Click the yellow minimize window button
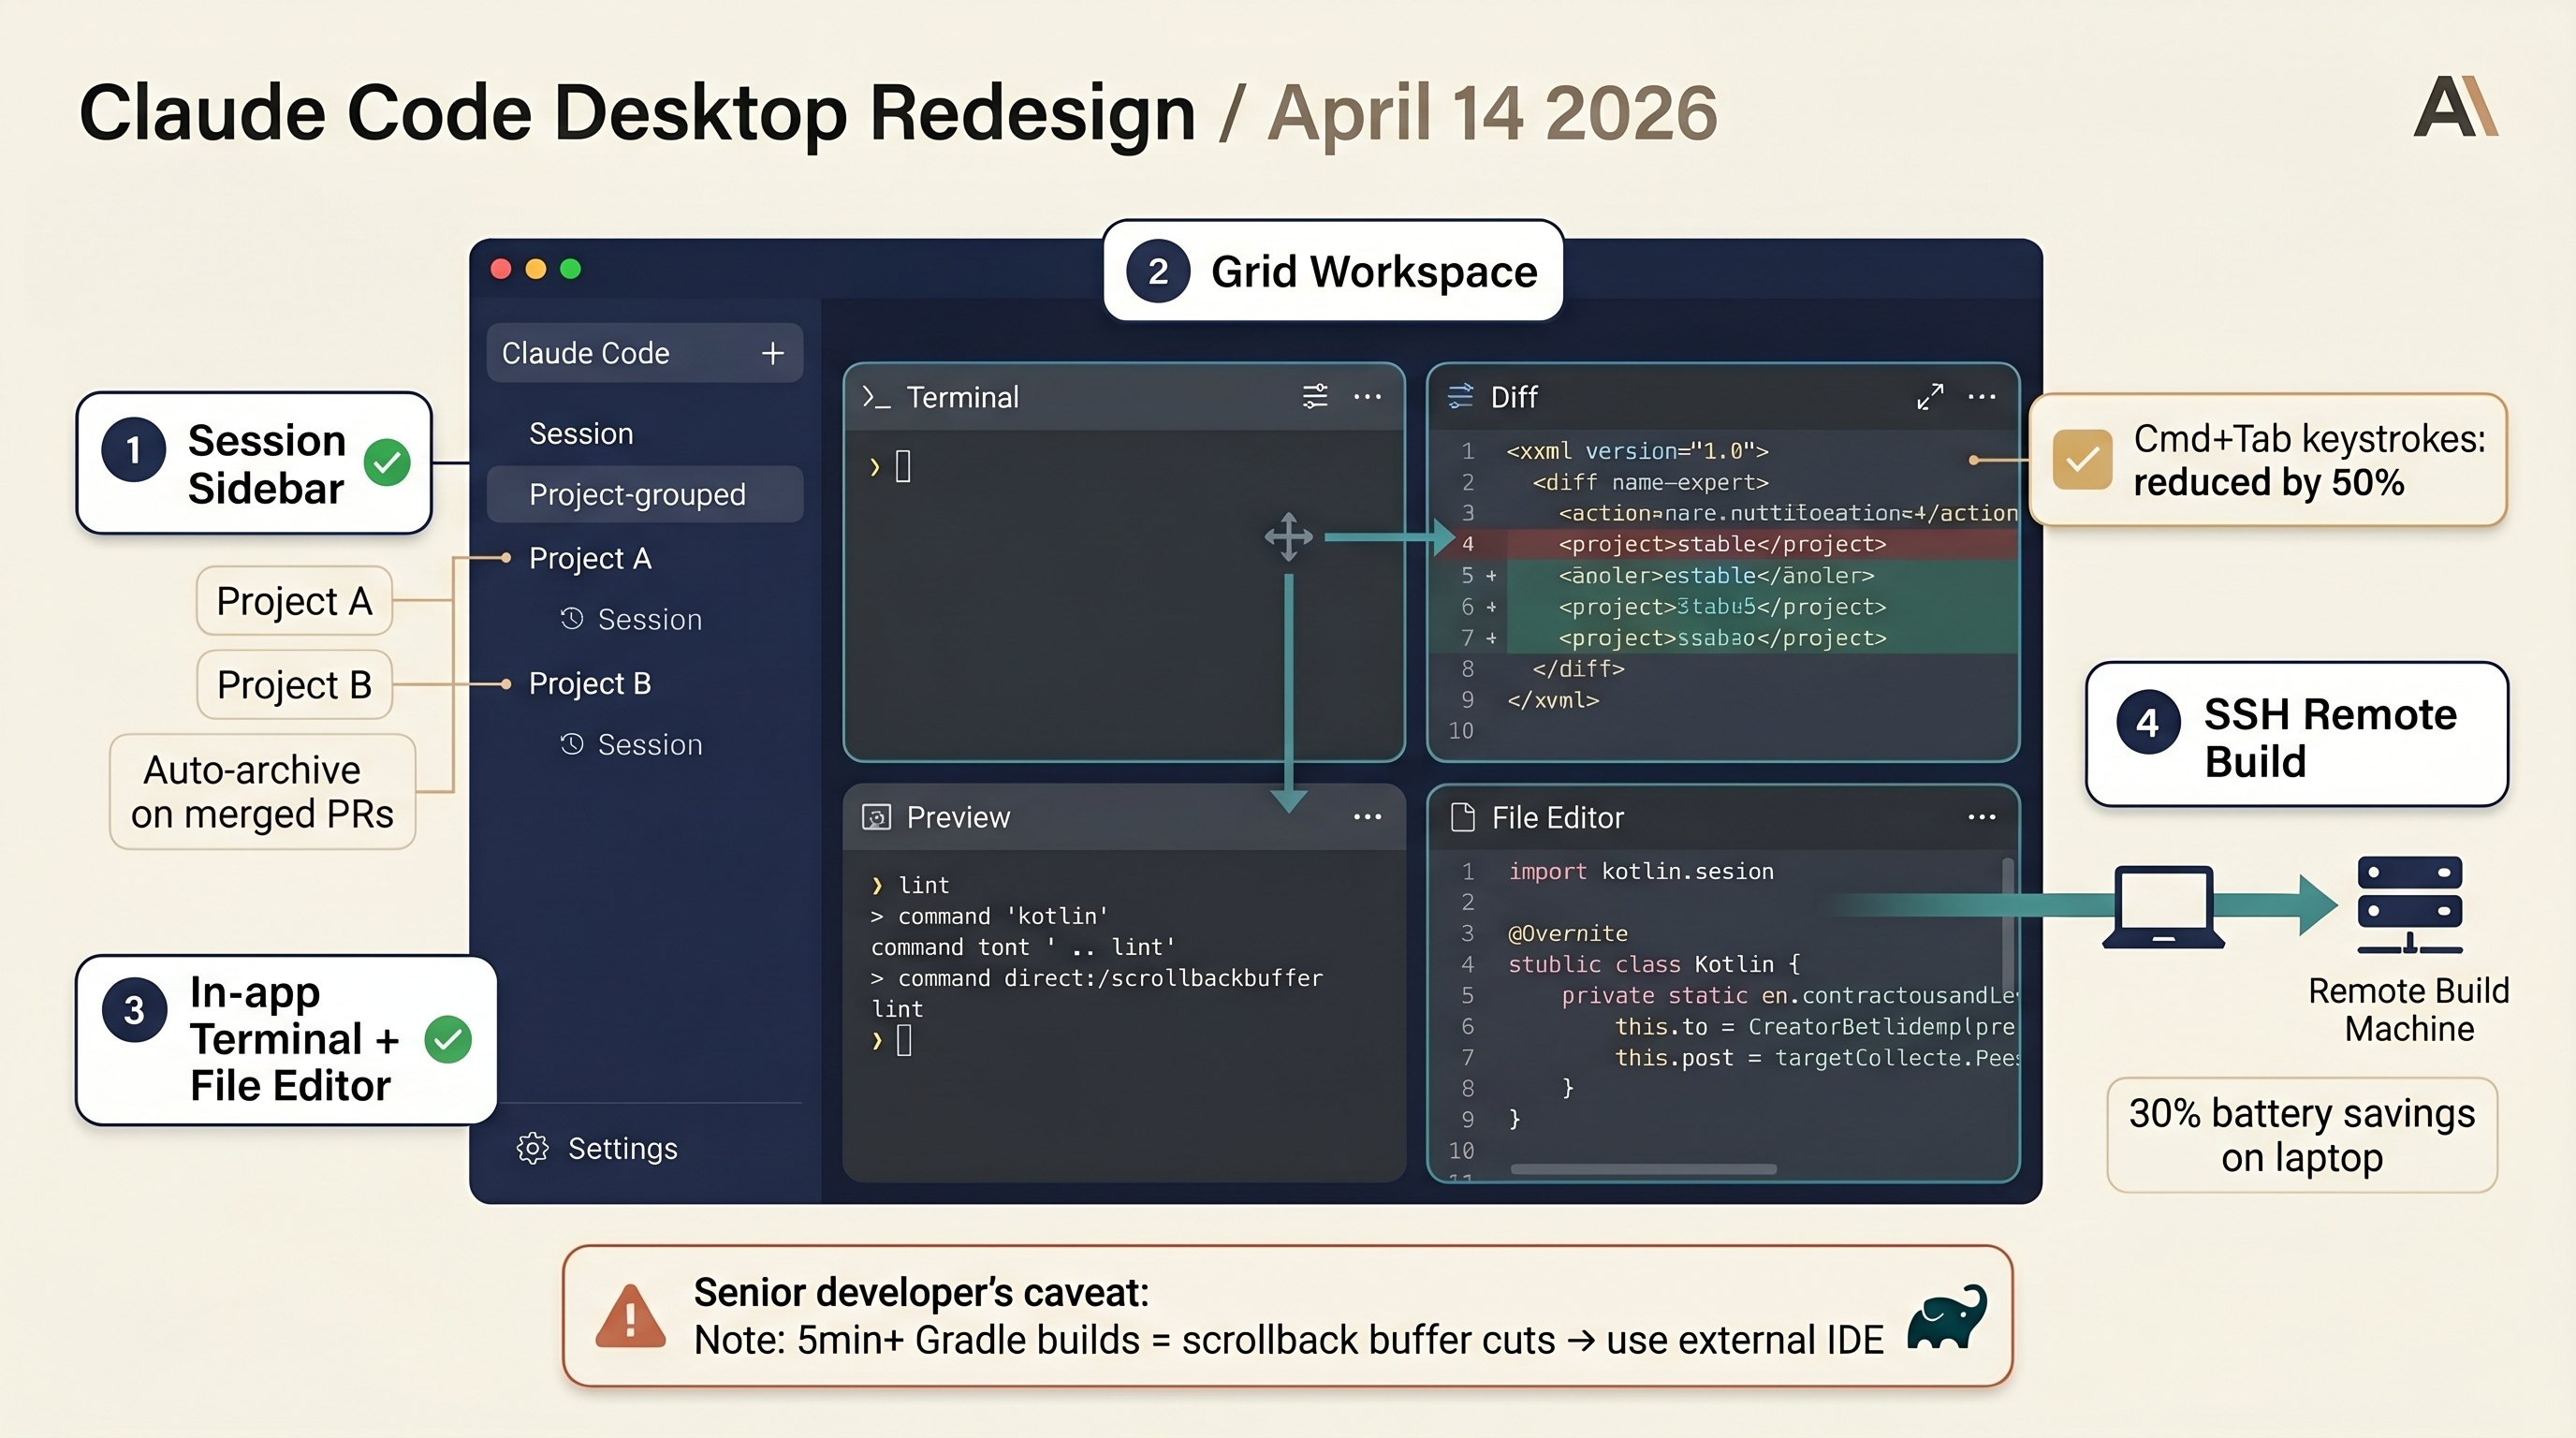The height and width of the screenshot is (1438, 2576). (x=536, y=269)
